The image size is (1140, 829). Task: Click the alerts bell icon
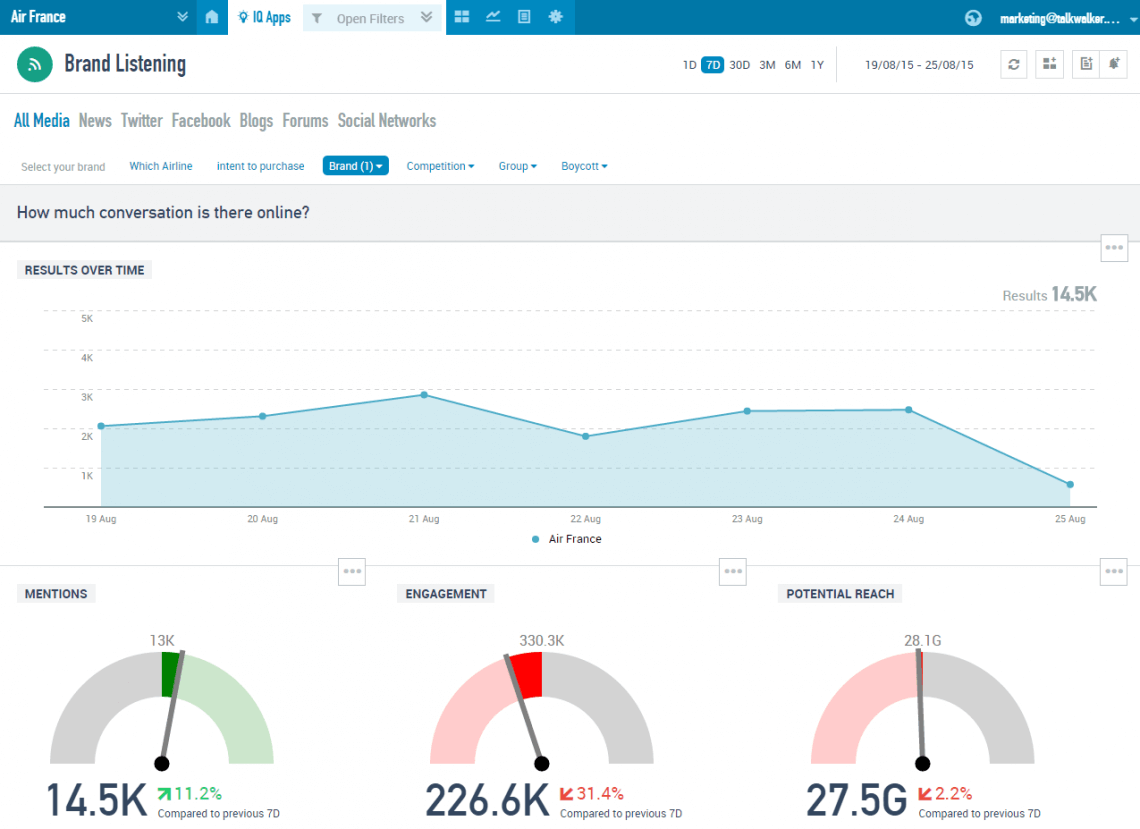pyautogui.click(x=1114, y=63)
